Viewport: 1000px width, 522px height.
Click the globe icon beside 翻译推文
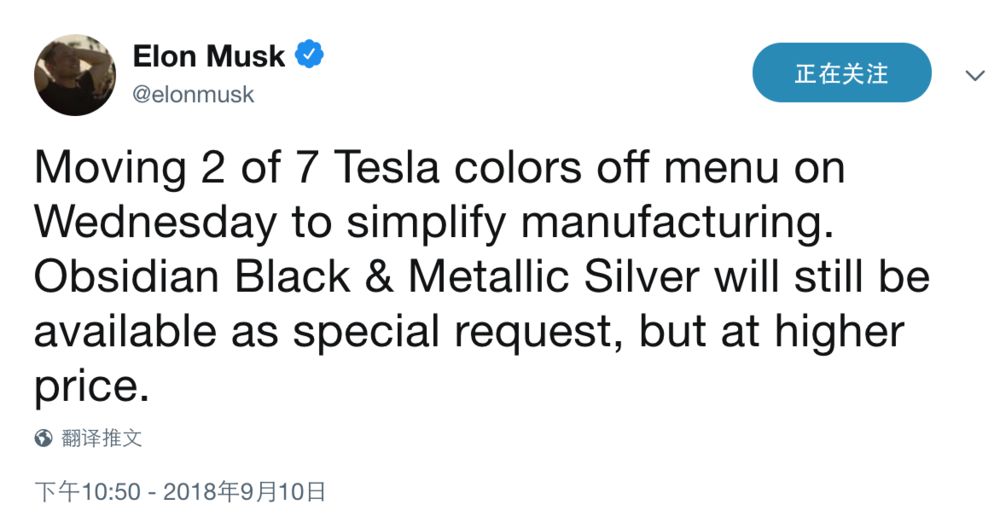[x=44, y=437]
